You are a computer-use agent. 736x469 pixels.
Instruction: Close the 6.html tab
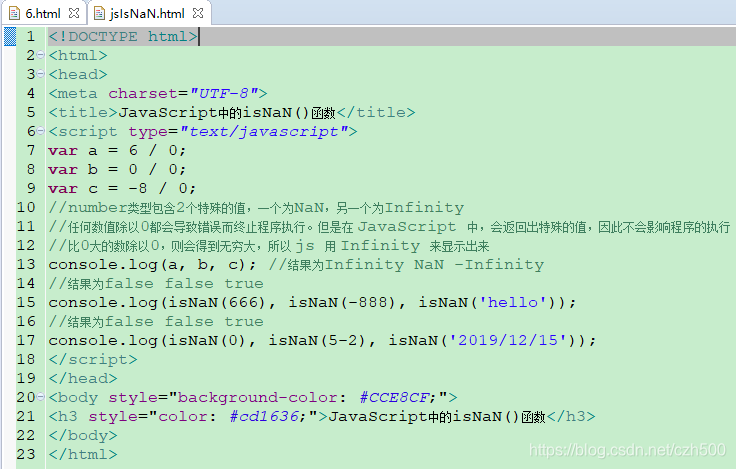click(74, 13)
